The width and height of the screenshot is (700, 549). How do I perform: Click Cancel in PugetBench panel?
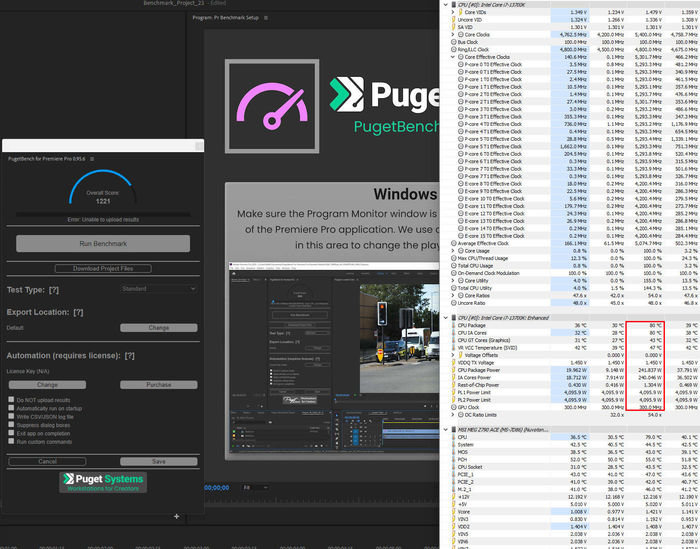click(47, 462)
